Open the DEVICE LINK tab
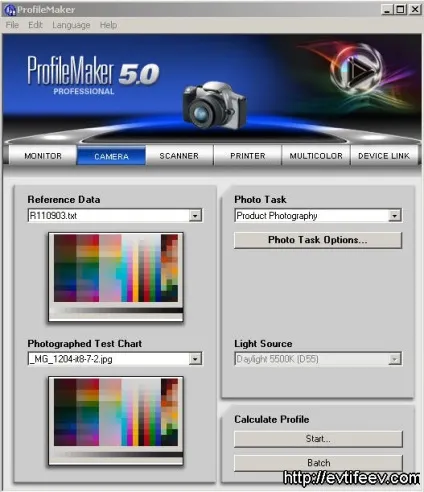Screen dimensions: 424x492 (x=384, y=155)
